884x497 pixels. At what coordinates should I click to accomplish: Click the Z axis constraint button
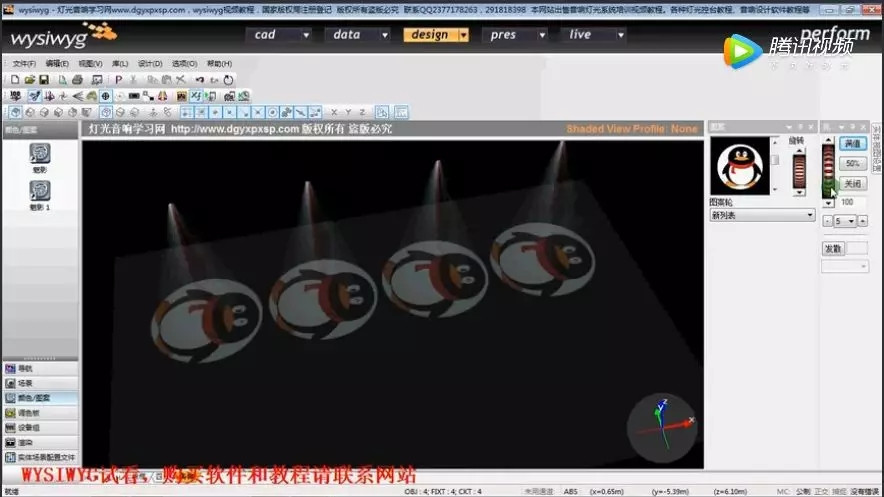pos(362,112)
